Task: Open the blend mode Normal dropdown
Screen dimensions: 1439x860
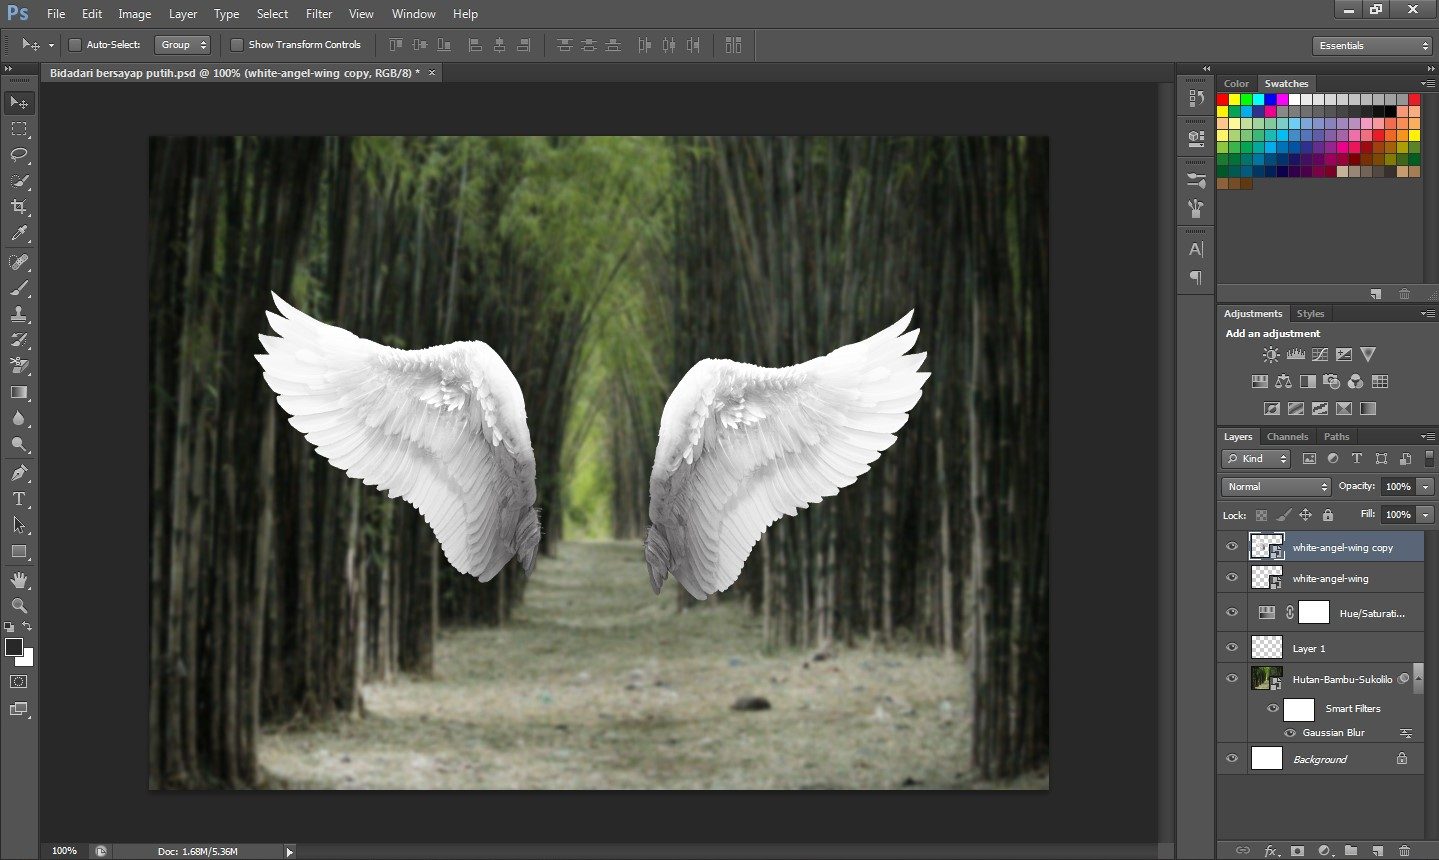Action: [1276, 487]
